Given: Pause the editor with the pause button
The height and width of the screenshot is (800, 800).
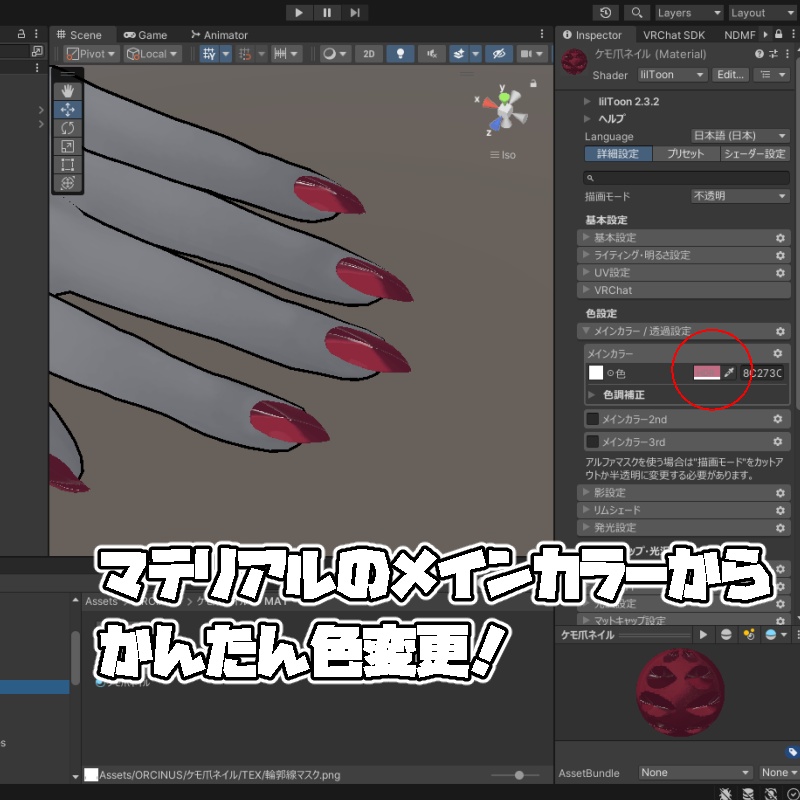Looking at the screenshot, I should click(327, 13).
